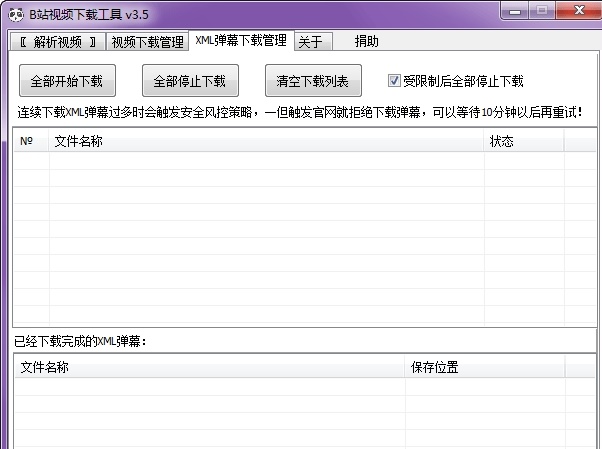Click the 已经下载完成的XML弹幕 label
The width and height of the screenshot is (602, 449).
pyautogui.click(x=80, y=341)
